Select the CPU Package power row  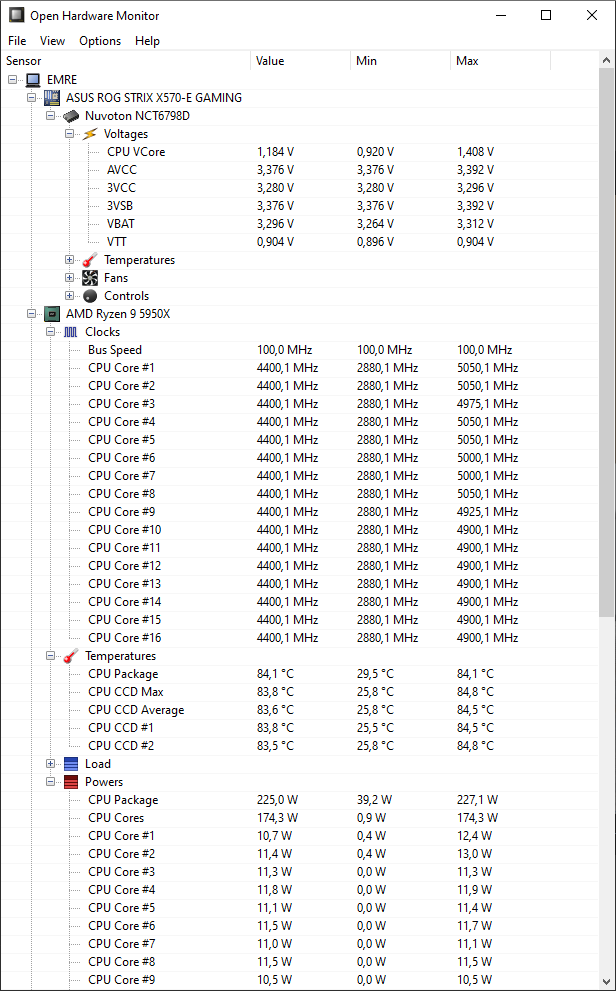pyautogui.click(x=299, y=800)
